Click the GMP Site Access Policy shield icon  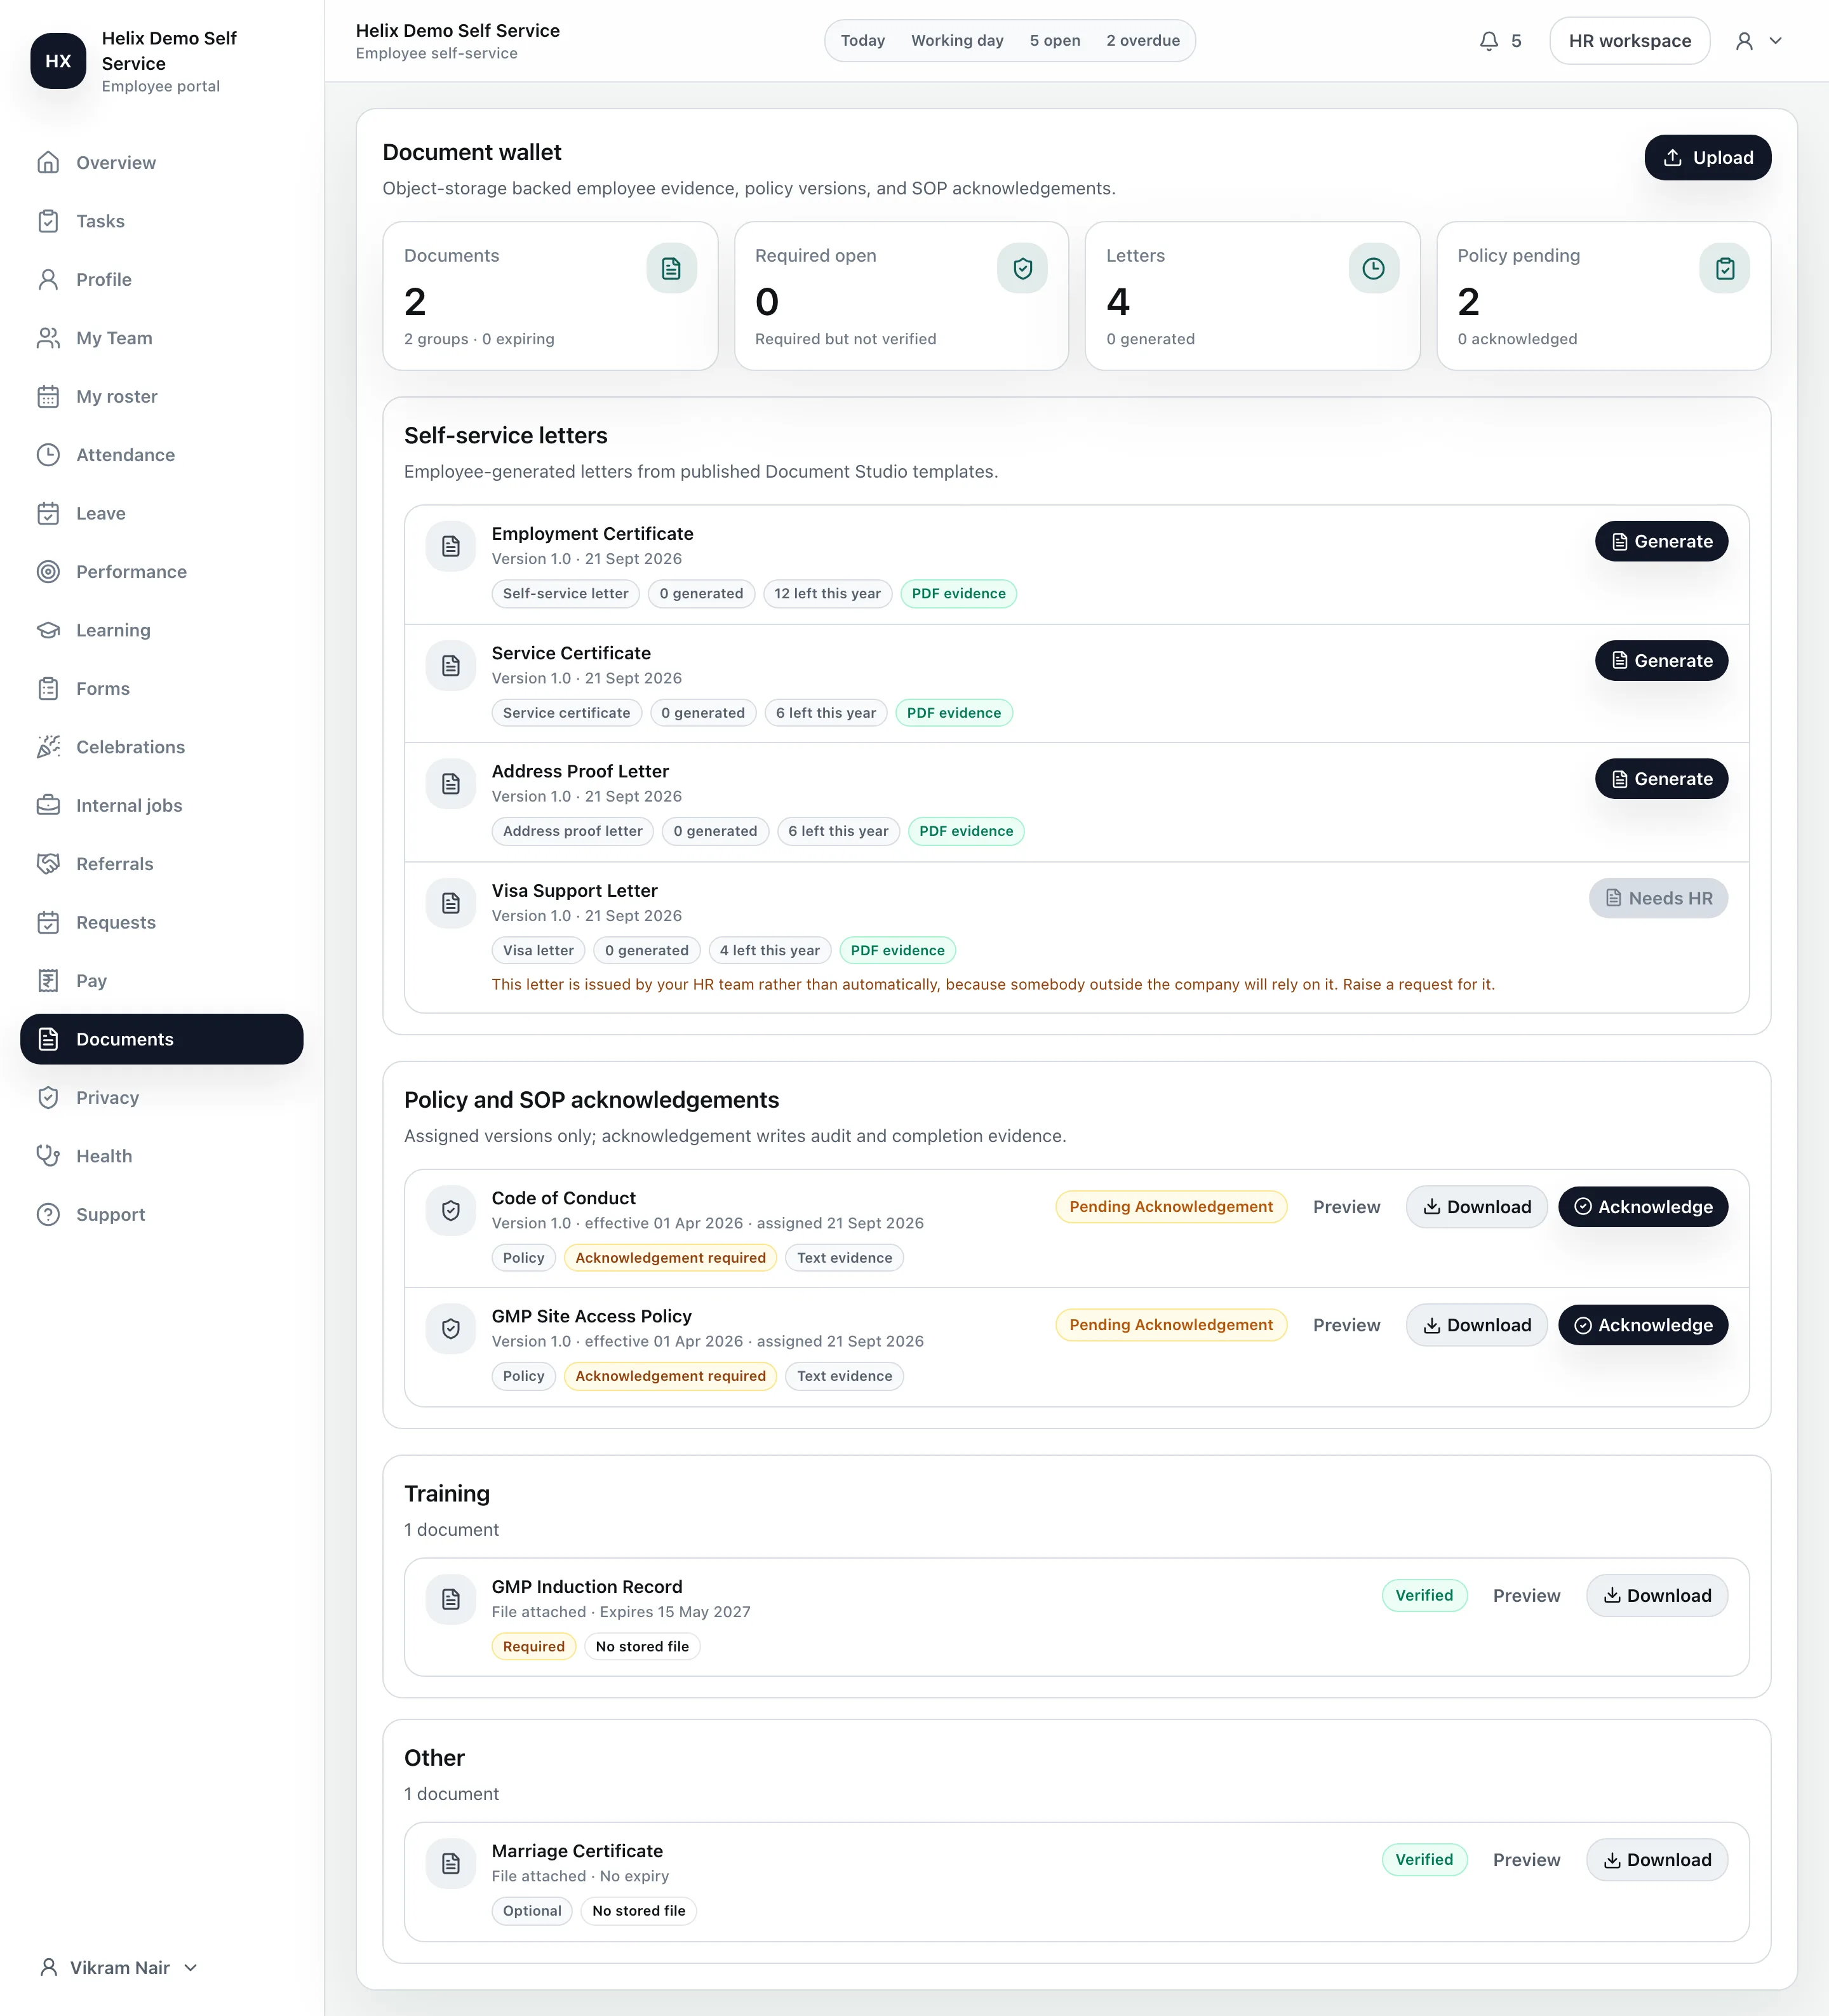coord(451,1328)
